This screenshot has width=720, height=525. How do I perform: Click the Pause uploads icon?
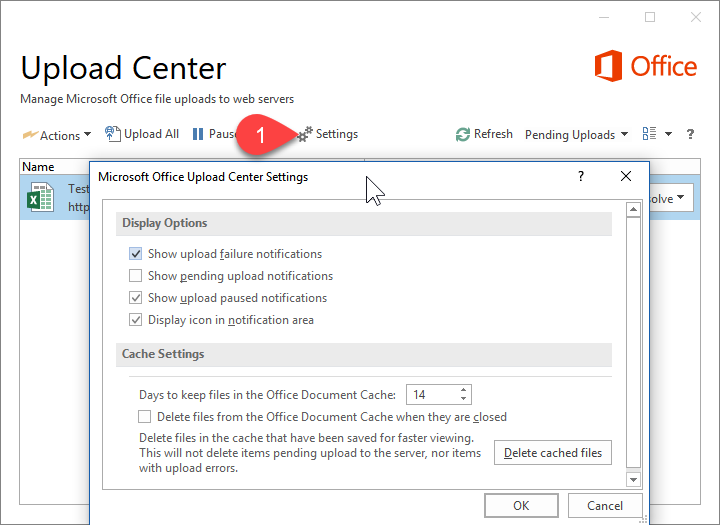[x=198, y=134]
